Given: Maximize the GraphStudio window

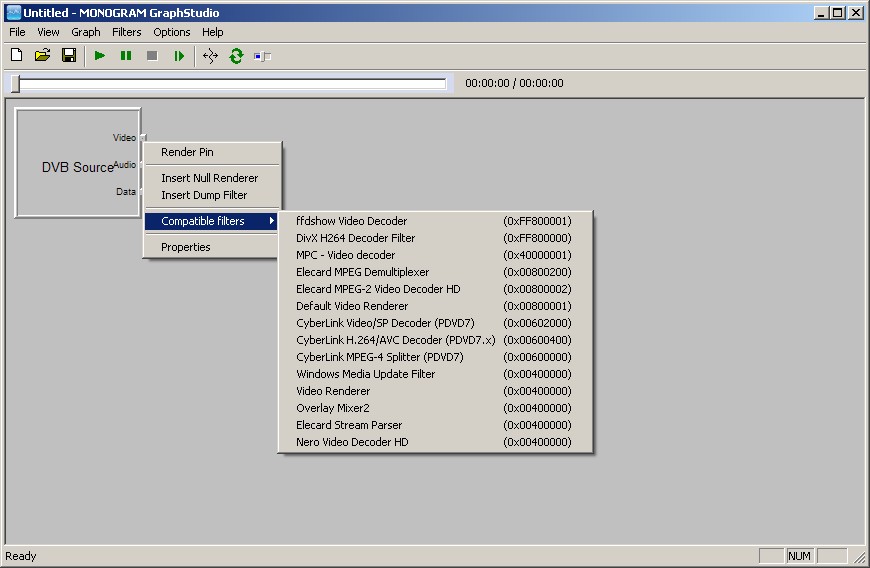Looking at the screenshot, I should click(838, 13).
